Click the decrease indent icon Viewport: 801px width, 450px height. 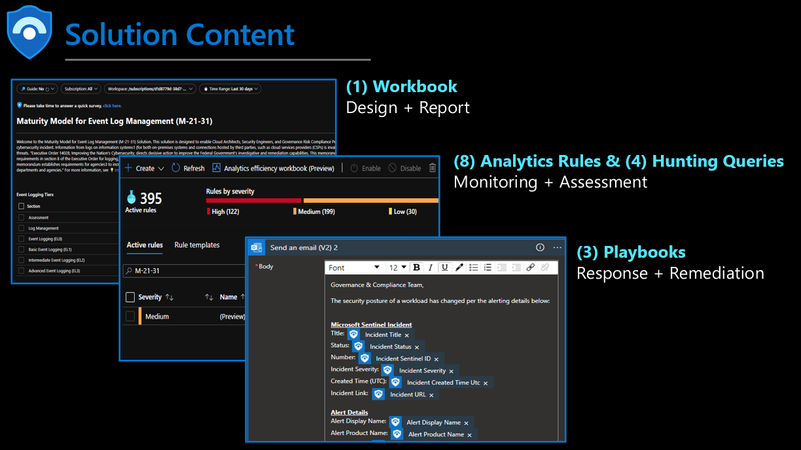coord(502,268)
